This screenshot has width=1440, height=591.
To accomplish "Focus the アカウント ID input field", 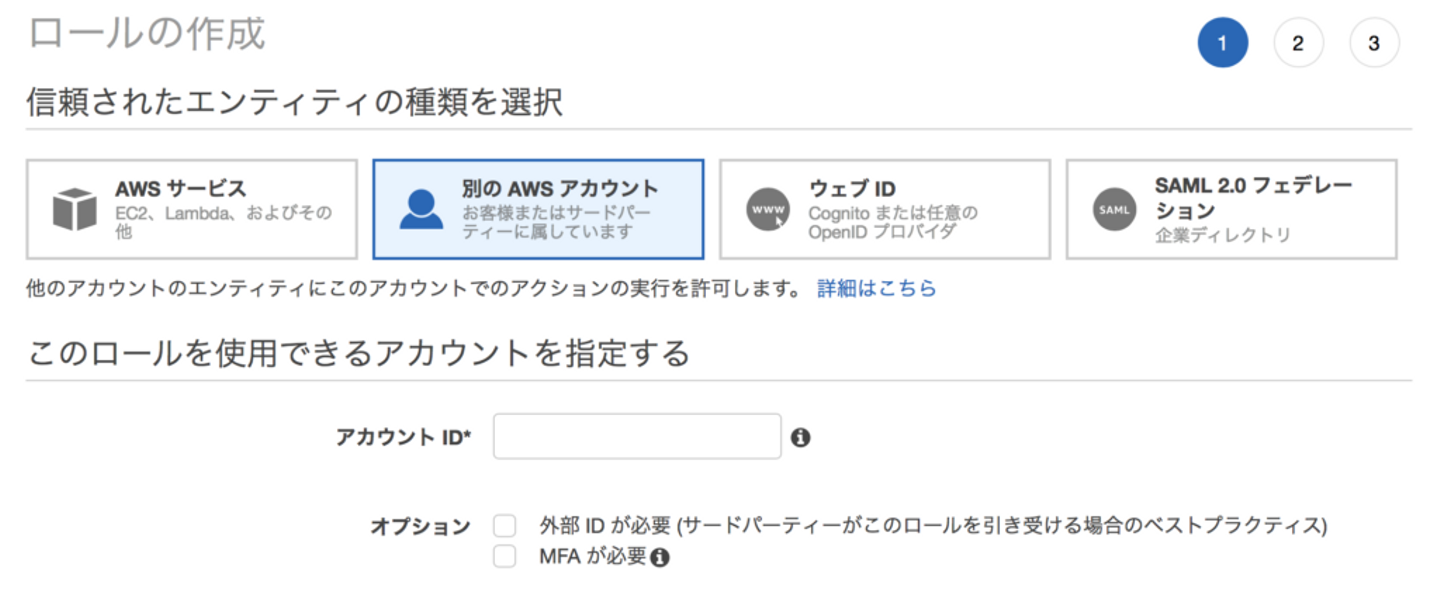I will click(x=637, y=436).
